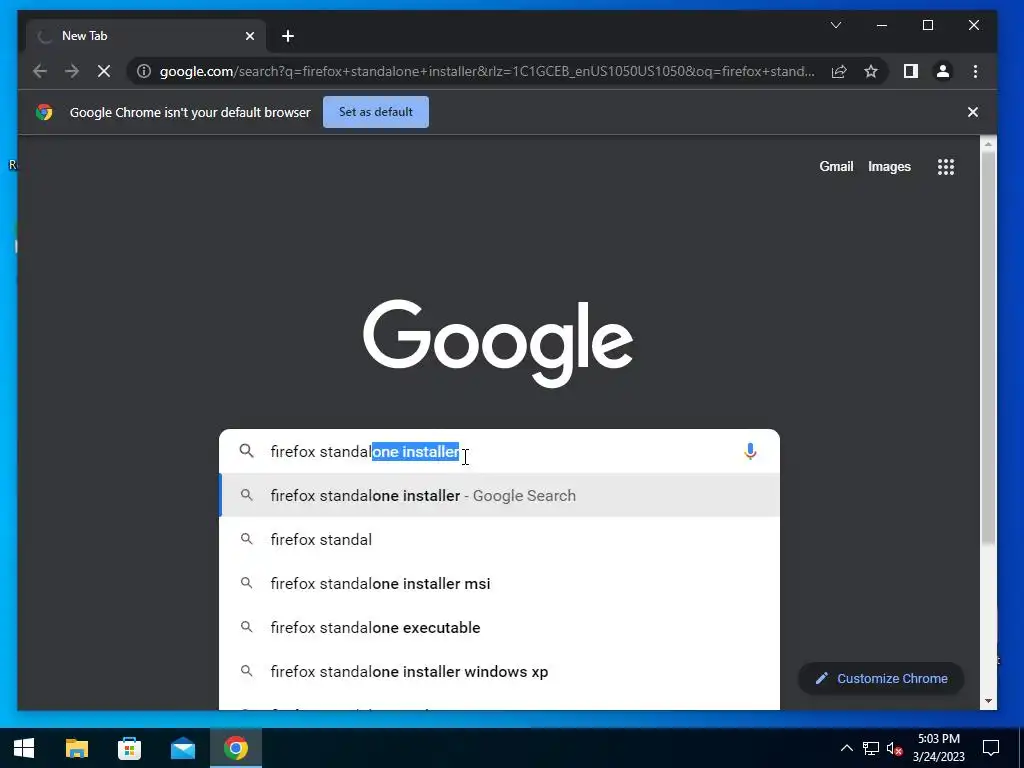The image size is (1024, 768).
Task: Open File Explorer from taskbar
Action: coord(76,748)
